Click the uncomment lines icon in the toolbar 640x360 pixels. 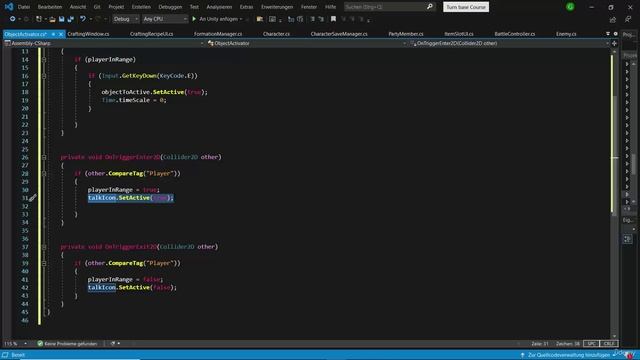pos(321,19)
